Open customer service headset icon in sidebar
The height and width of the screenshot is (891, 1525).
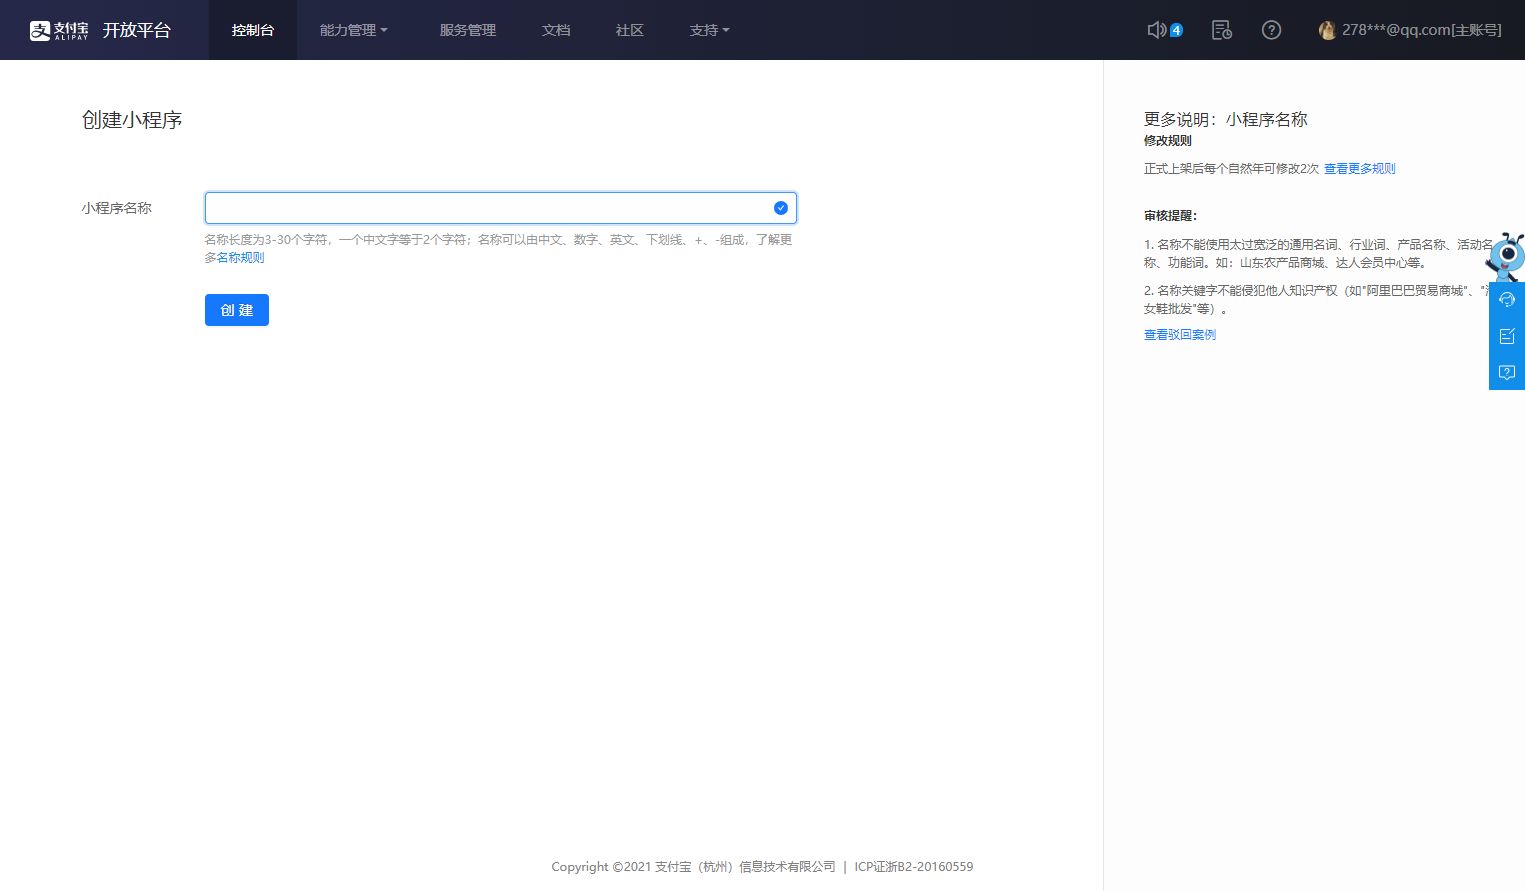pyautogui.click(x=1507, y=300)
